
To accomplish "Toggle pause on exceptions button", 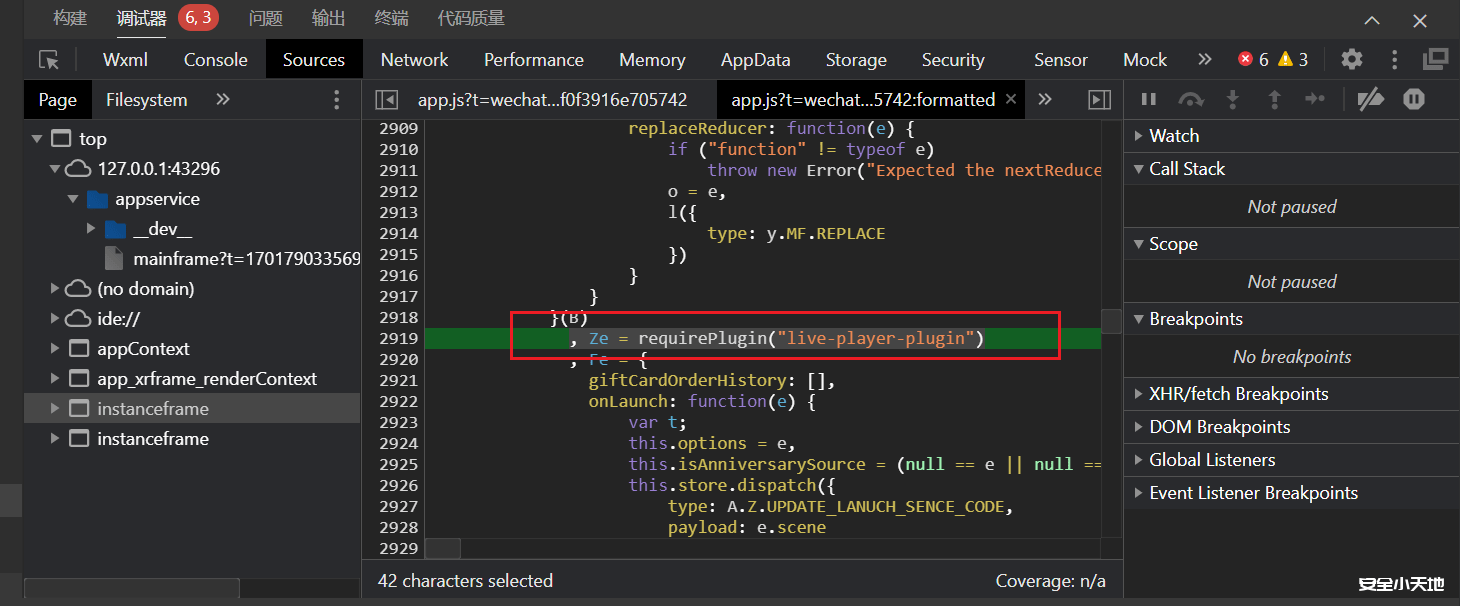I will [x=1413, y=99].
